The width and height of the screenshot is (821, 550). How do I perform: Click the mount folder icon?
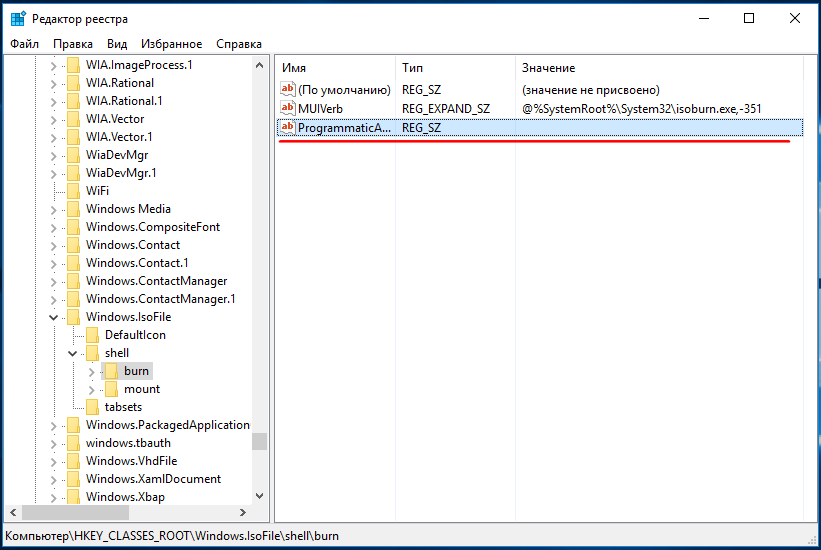[x=111, y=389]
